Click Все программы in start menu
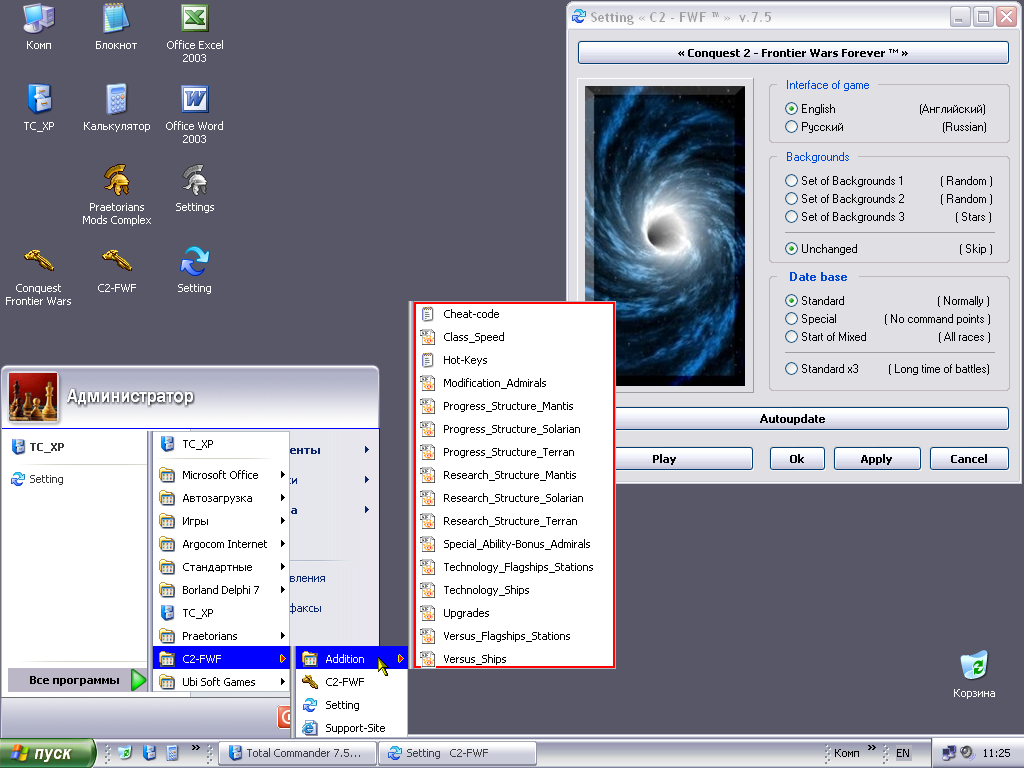 tap(77, 680)
